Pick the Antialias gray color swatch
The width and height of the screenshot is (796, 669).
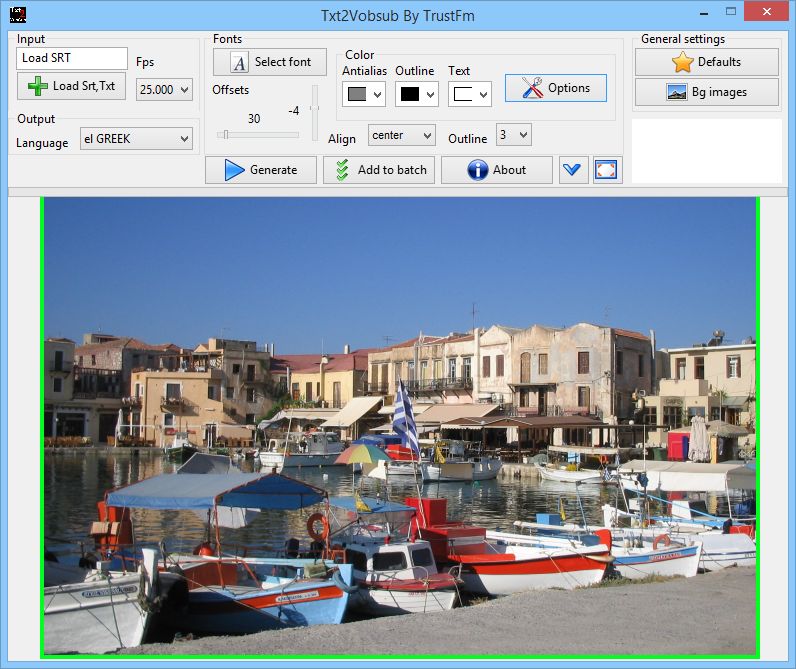(364, 94)
